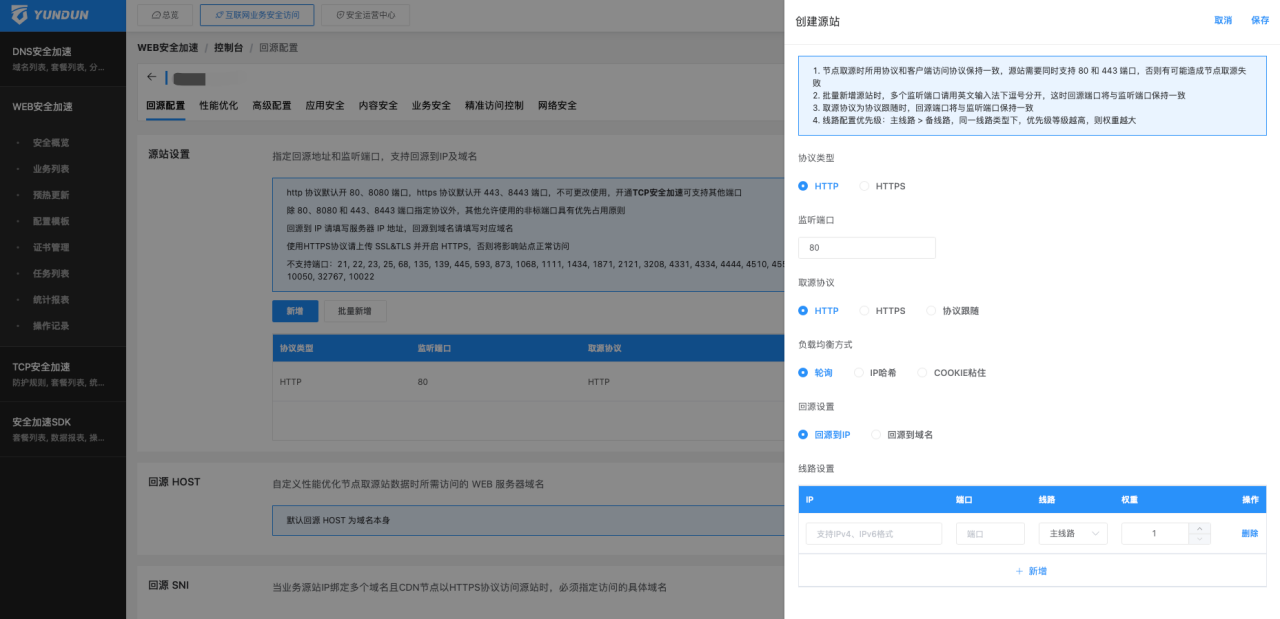Expand the DNS安全加速 sidebar section

coord(62,58)
